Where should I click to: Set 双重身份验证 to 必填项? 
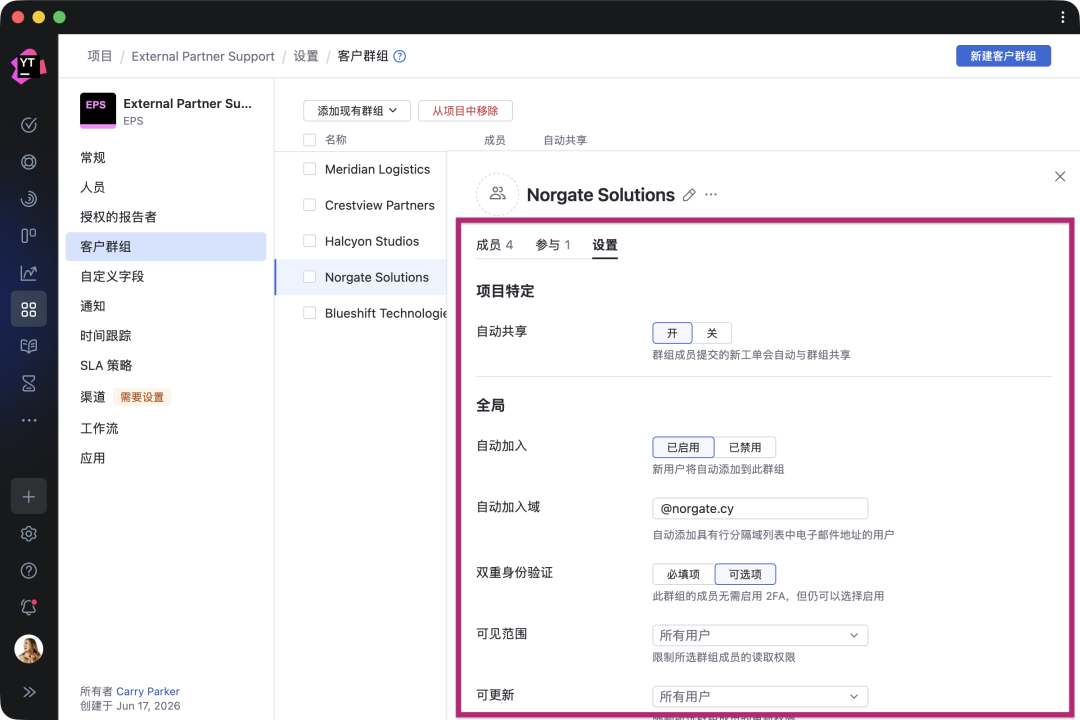pos(683,575)
